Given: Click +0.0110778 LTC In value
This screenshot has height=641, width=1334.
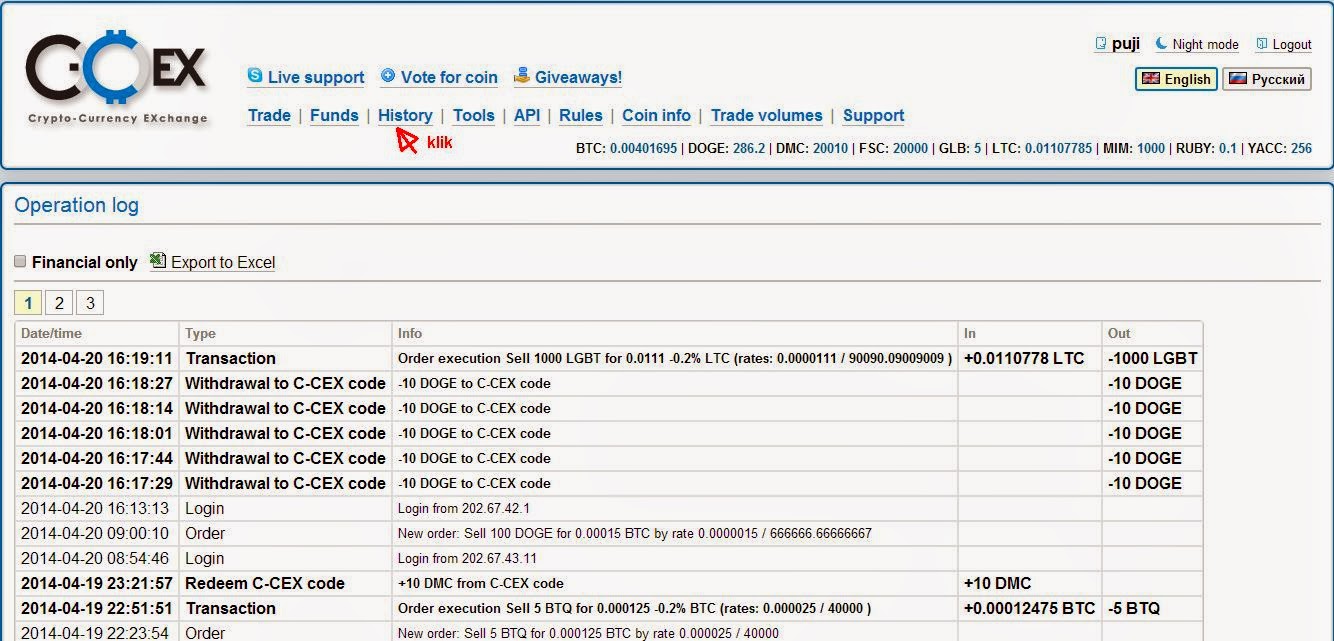Looking at the screenshot, I should tap(1023, 358).
